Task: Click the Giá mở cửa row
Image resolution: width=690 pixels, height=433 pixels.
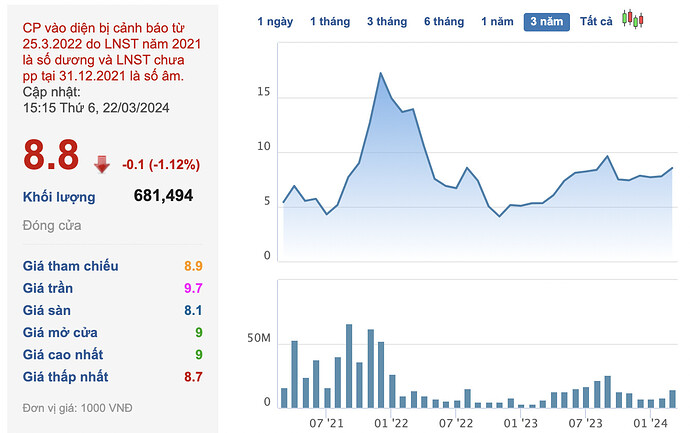Action: tap(113, 332)
